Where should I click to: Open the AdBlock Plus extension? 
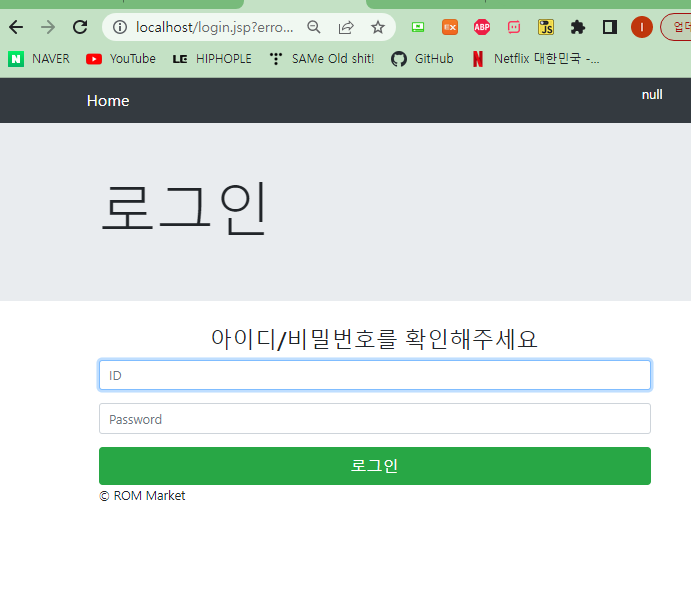pyautogui.click(x=482, y=27)
